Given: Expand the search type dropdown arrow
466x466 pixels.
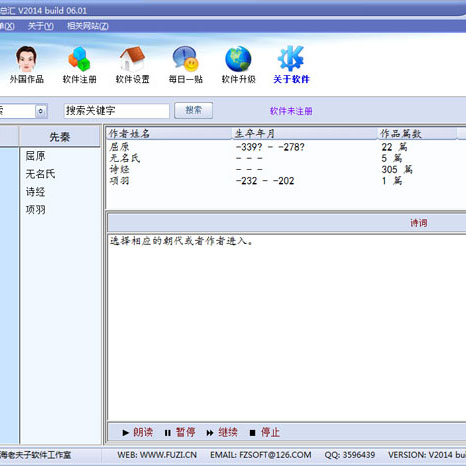Looking at the screenshot, I should tap(41, 111).
